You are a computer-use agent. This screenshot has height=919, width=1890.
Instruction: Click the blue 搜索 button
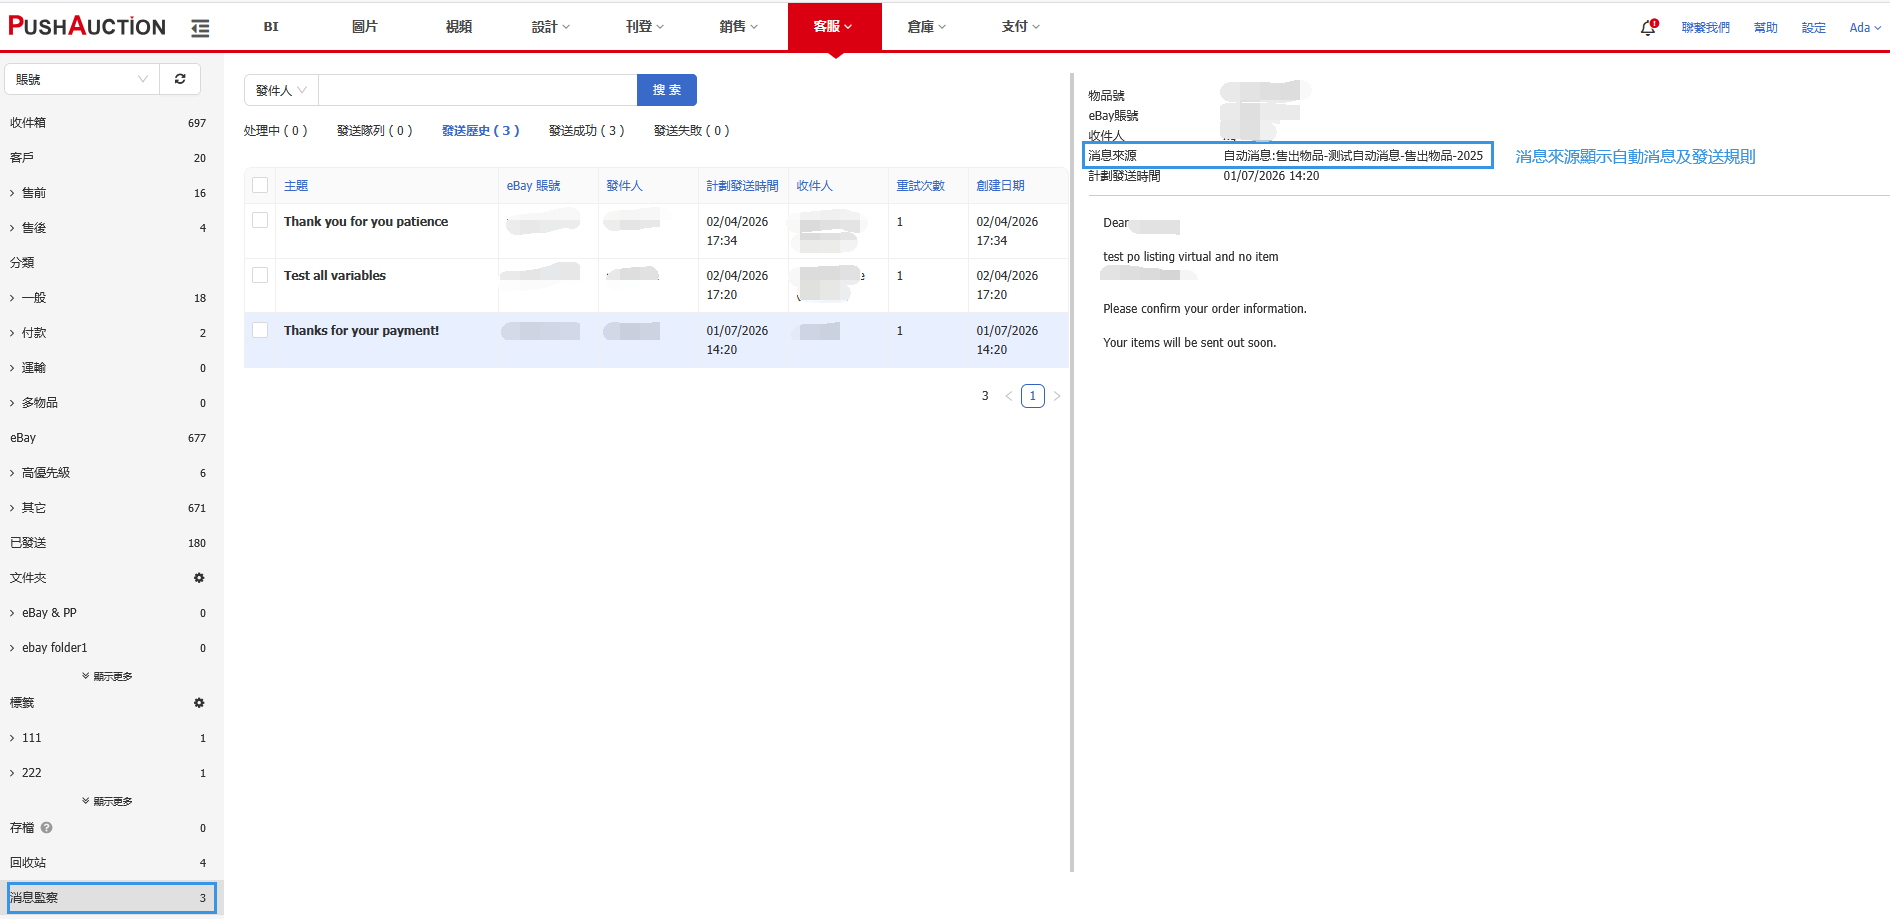pos(666,90)
